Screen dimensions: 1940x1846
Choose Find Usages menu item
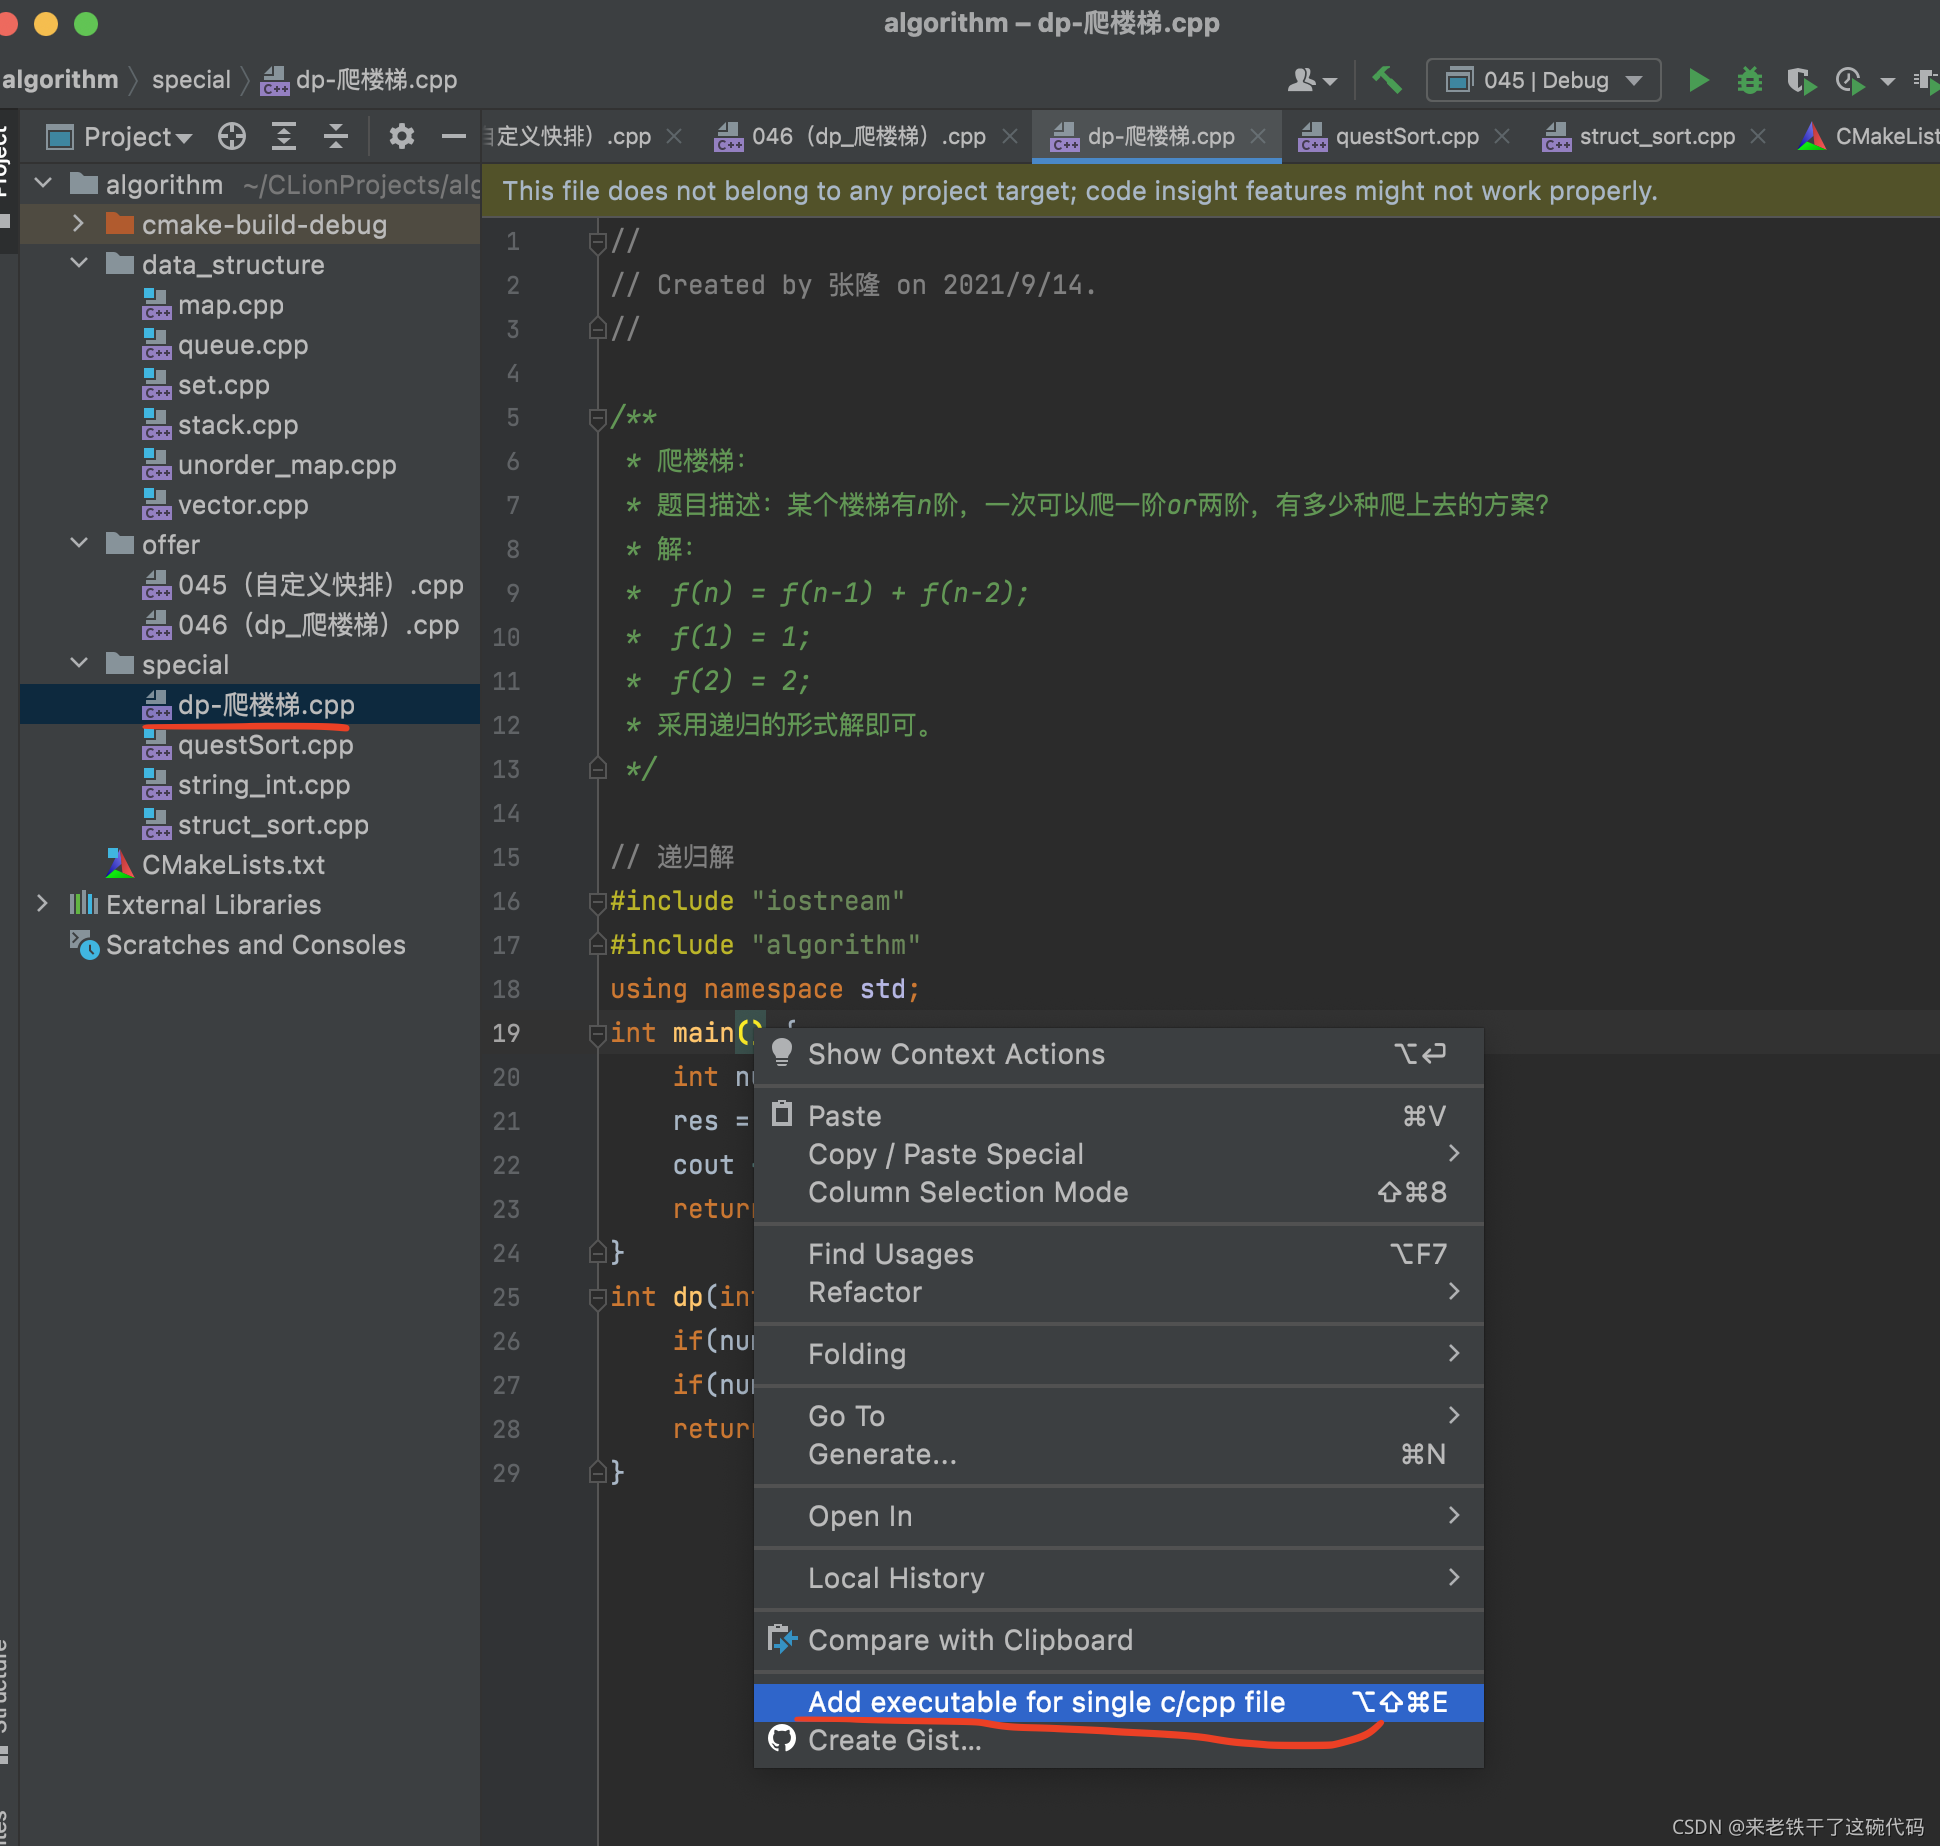click(x=1118, y=1254)
